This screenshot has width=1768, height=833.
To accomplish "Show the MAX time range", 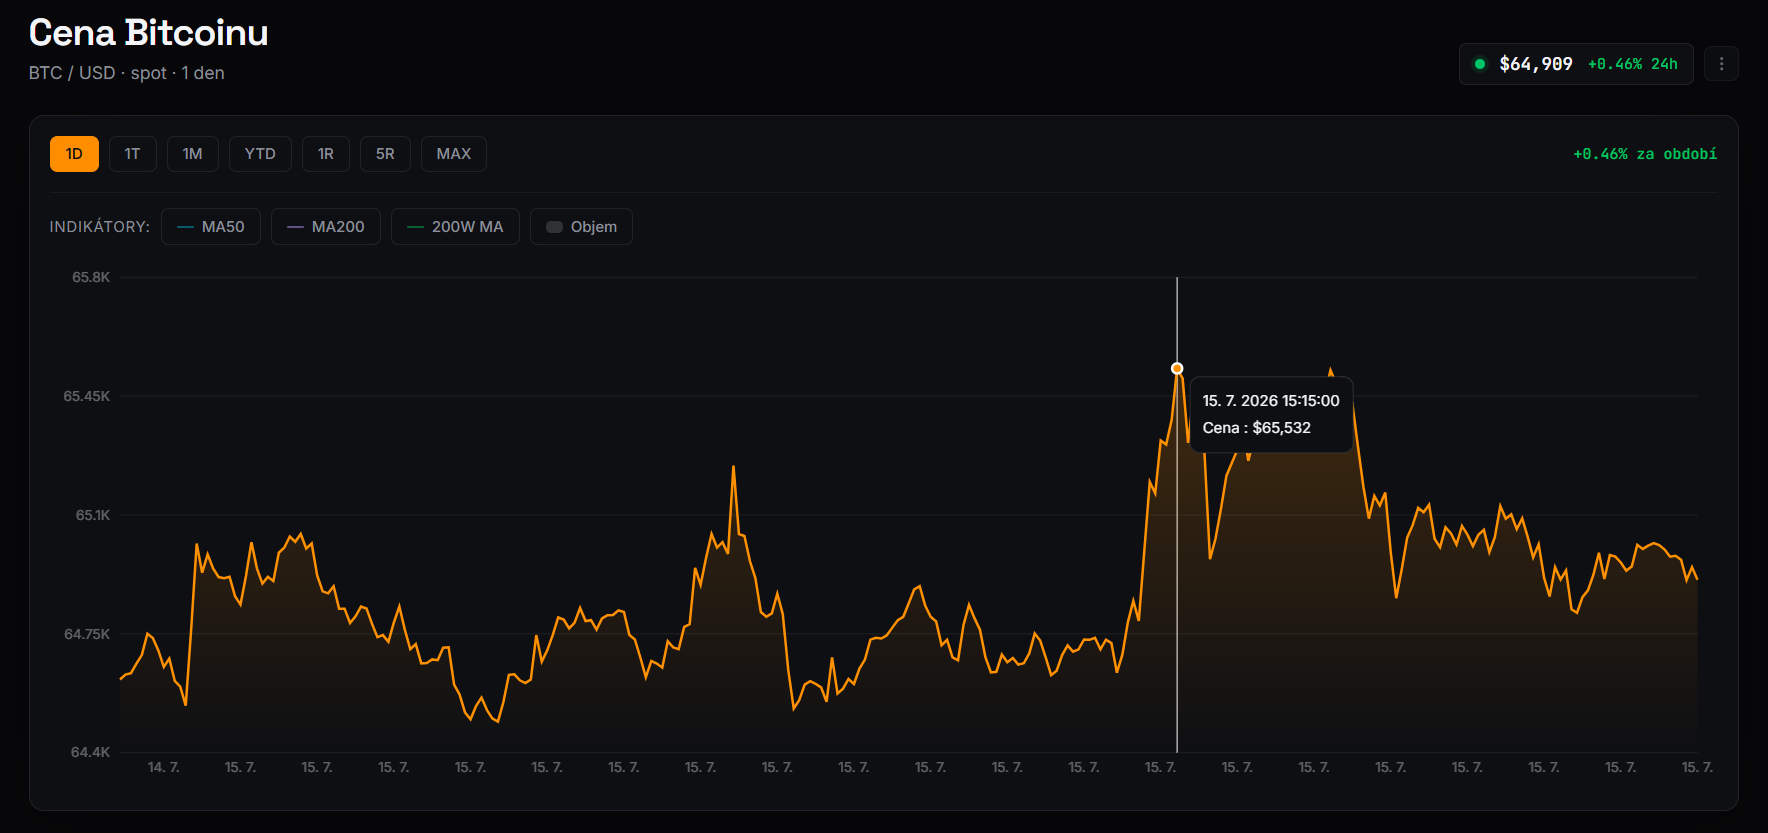I will click(x=454, y=154).
